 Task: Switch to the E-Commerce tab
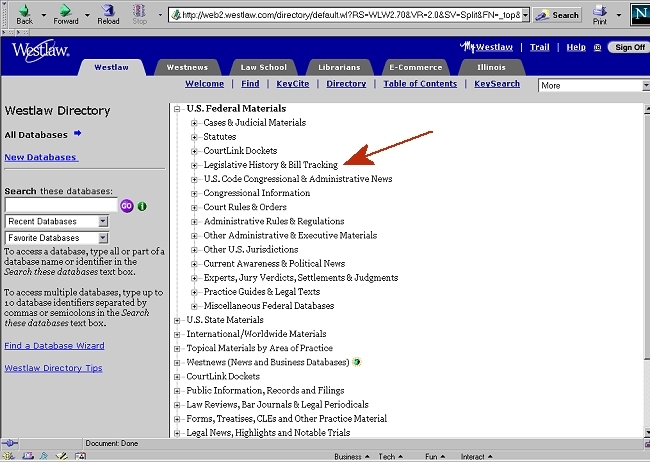coord(416,67)
